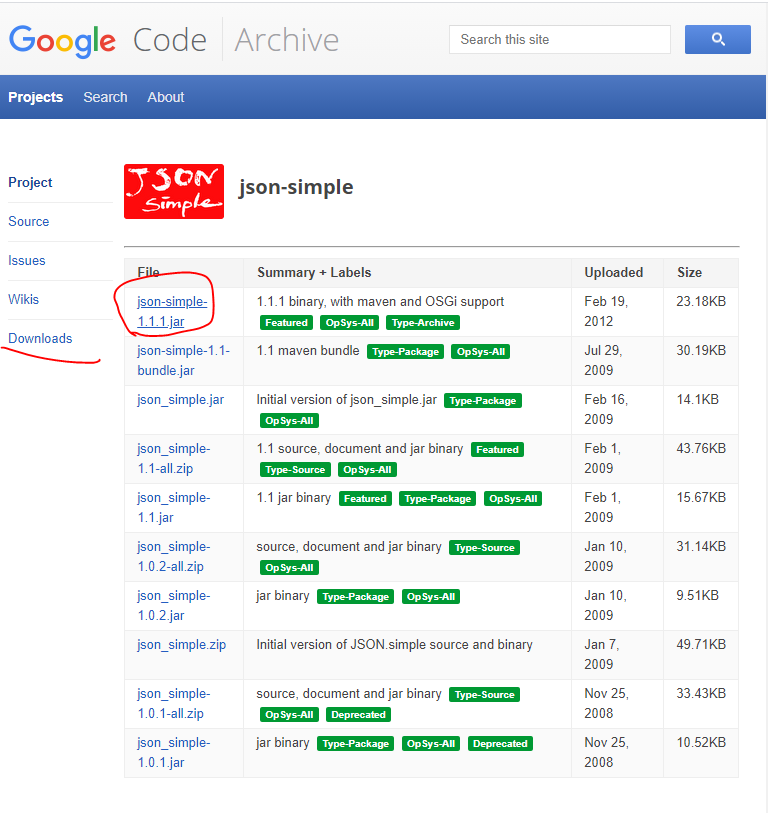The height and width of the screenshot is (813, 768).
Task: Click Deprecated label in 1.0.1.jar row
Action: 500,744
